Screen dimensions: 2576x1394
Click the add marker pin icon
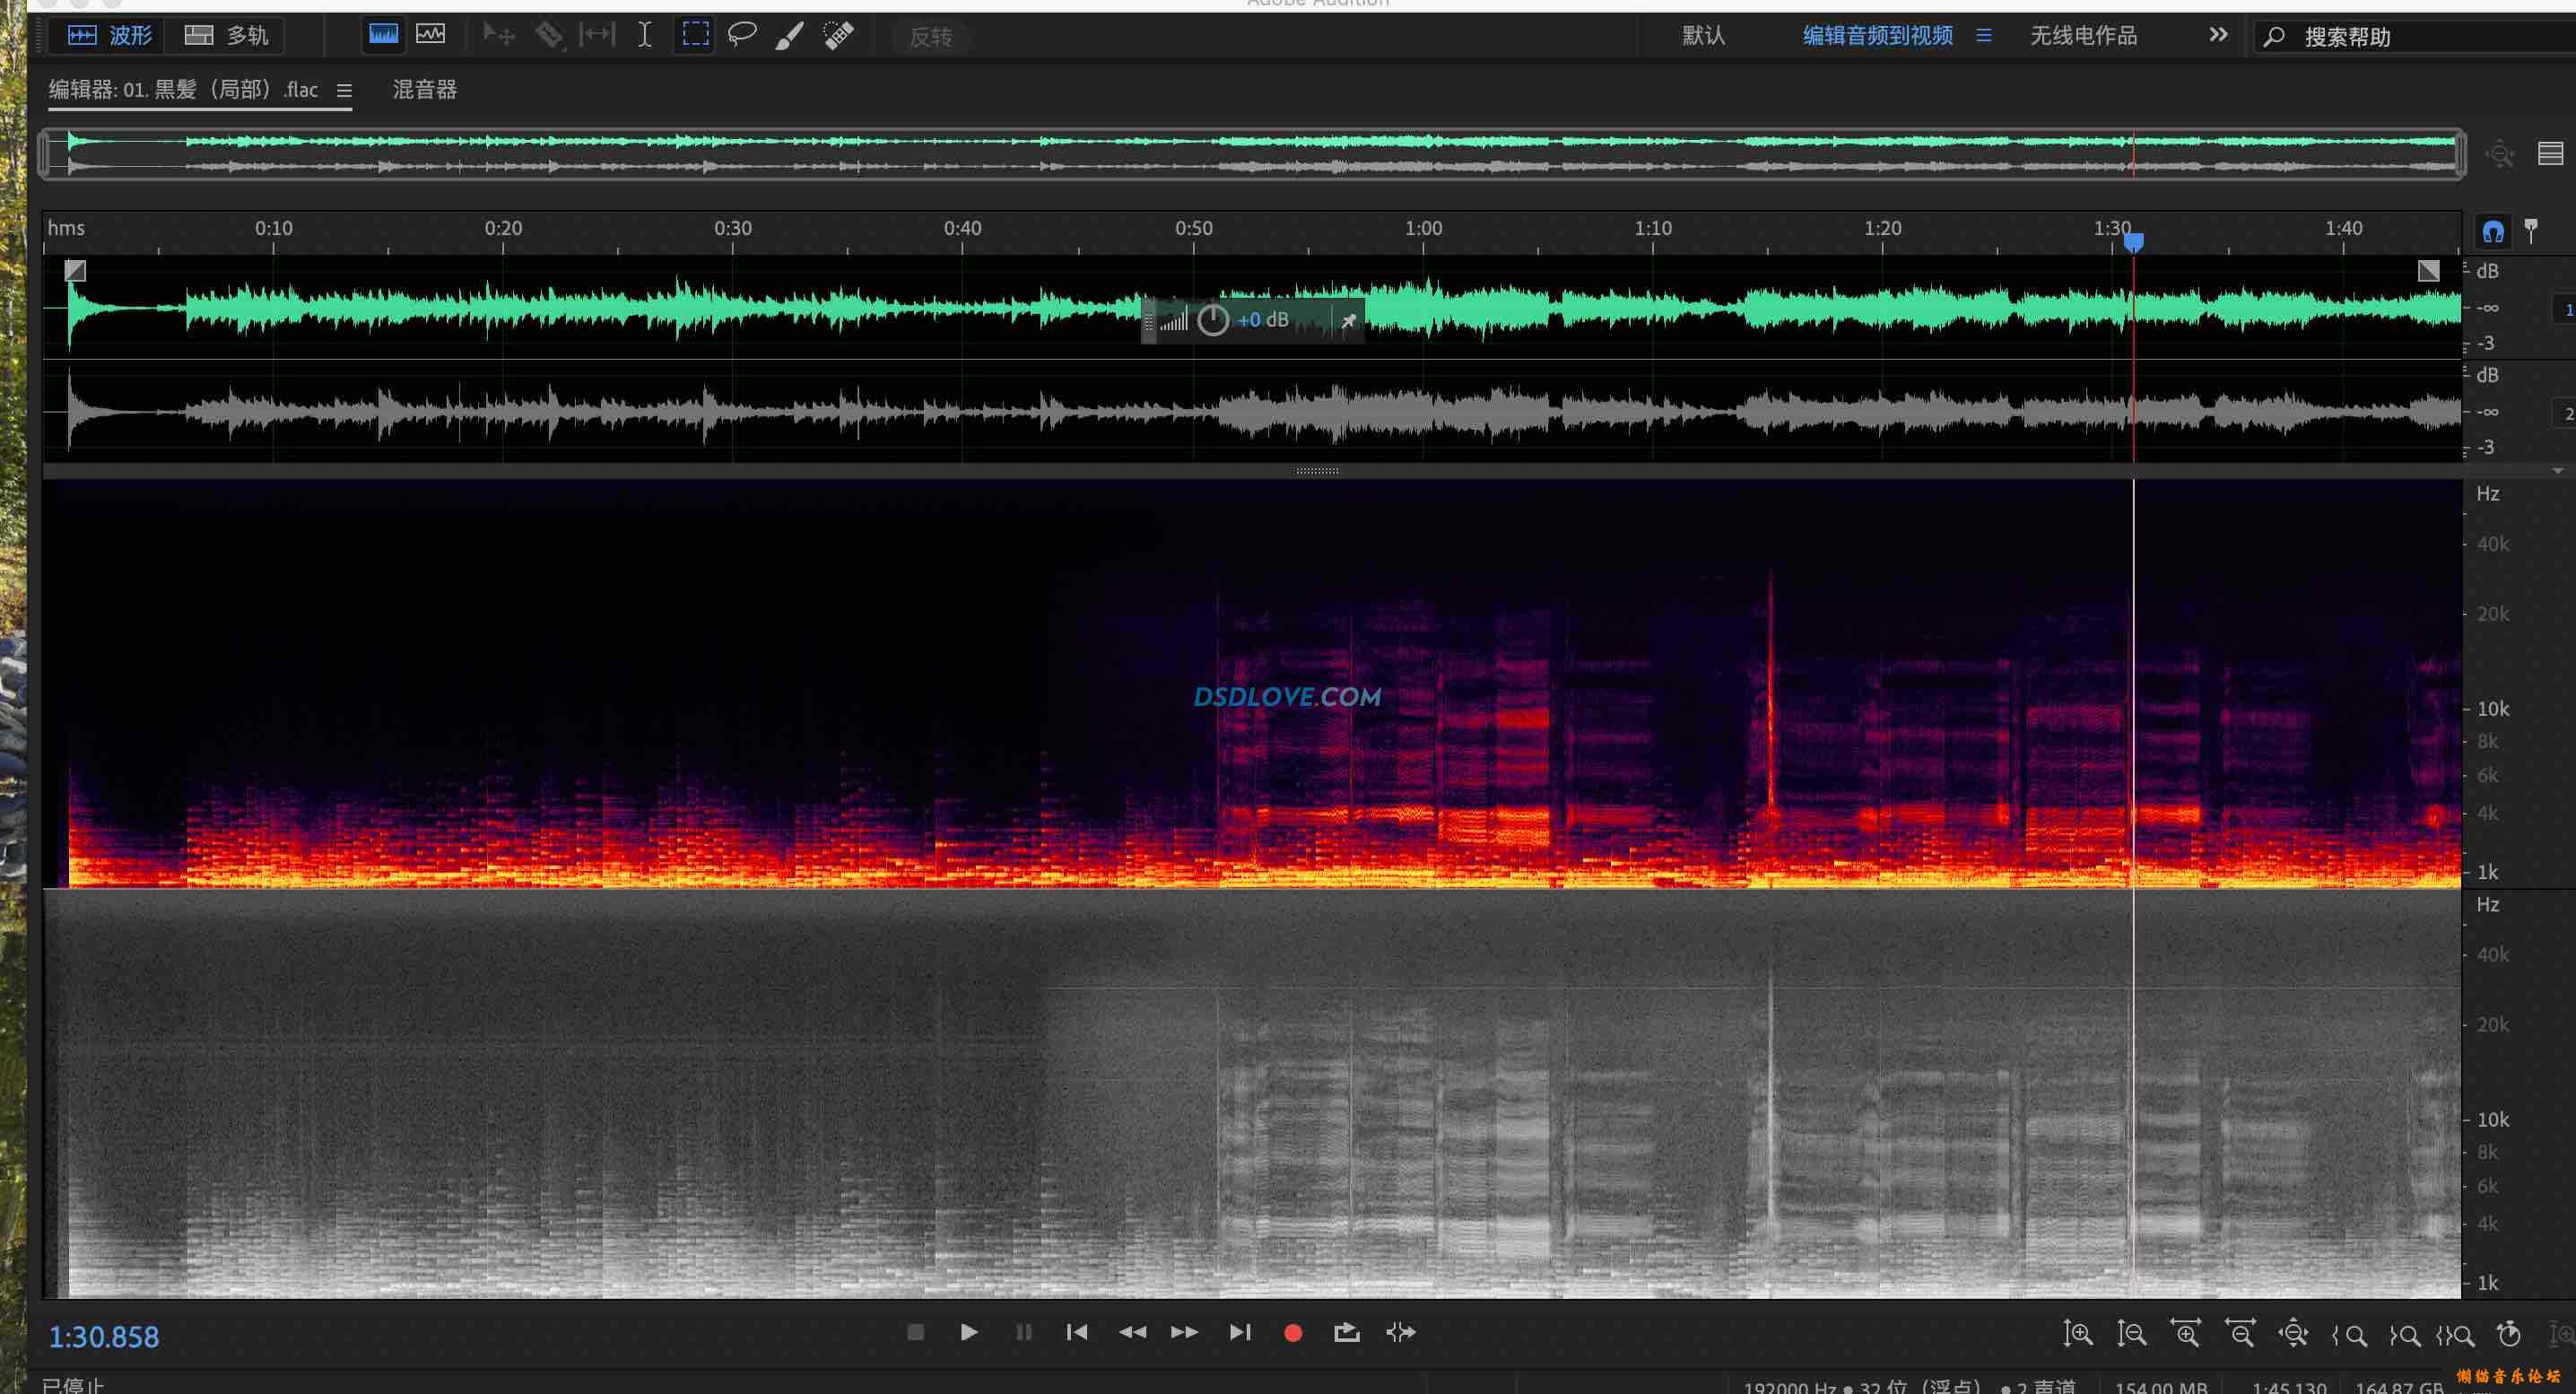[x=2531, y=231]
